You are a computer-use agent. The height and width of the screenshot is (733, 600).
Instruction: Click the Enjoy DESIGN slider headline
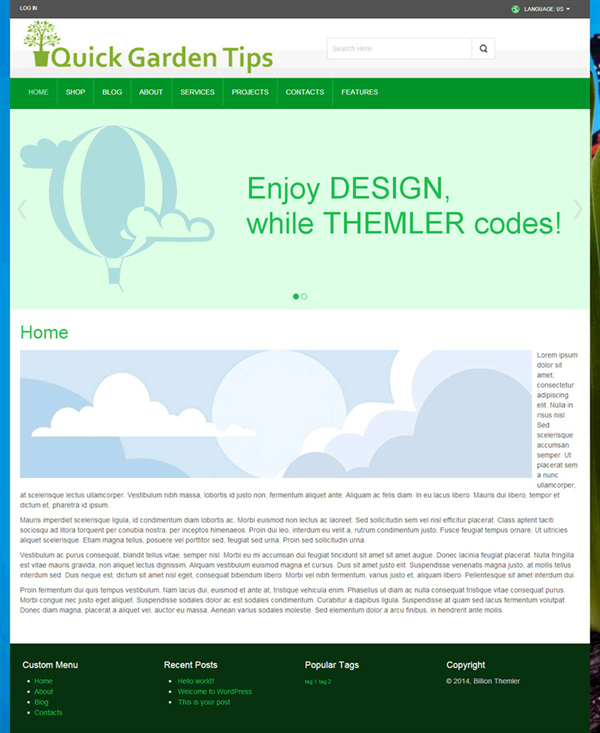pos(404,206)
